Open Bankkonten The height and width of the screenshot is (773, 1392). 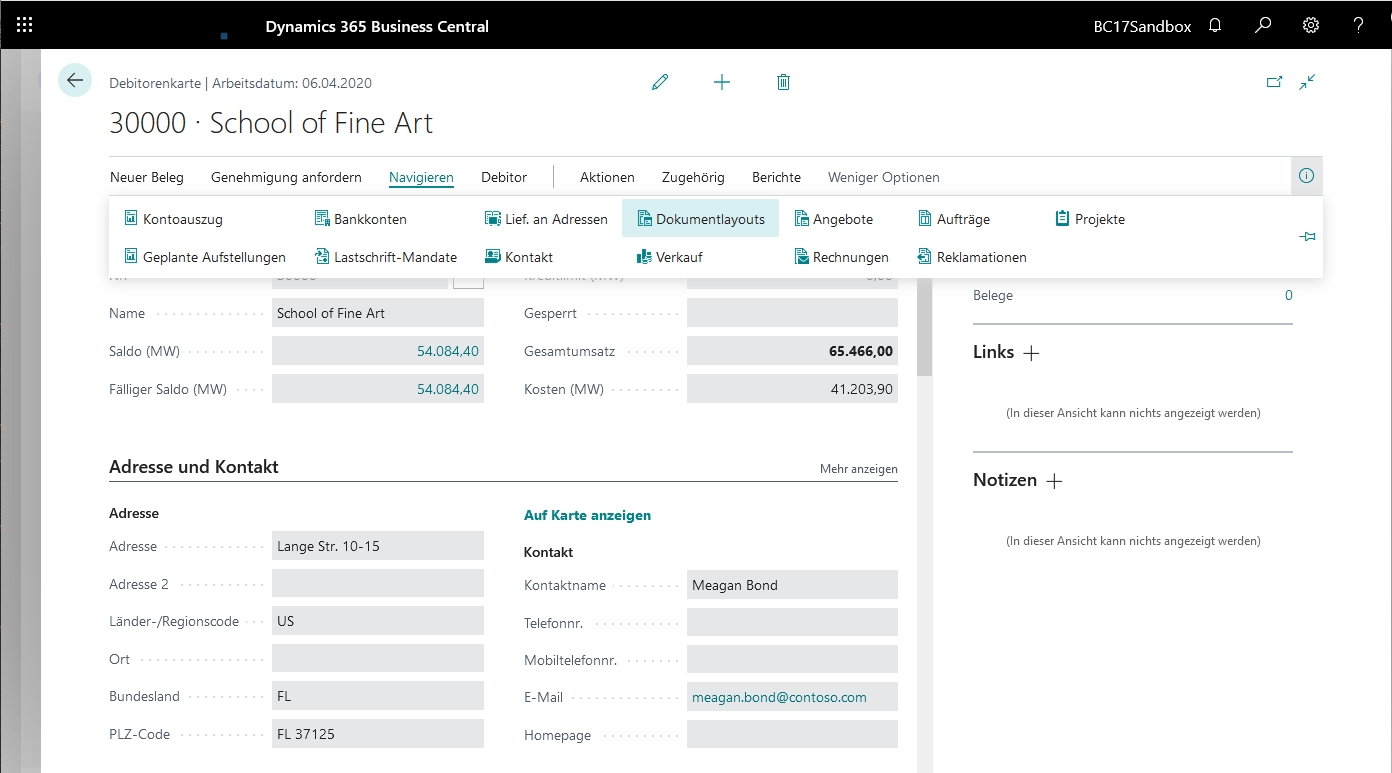pos(361,219)
